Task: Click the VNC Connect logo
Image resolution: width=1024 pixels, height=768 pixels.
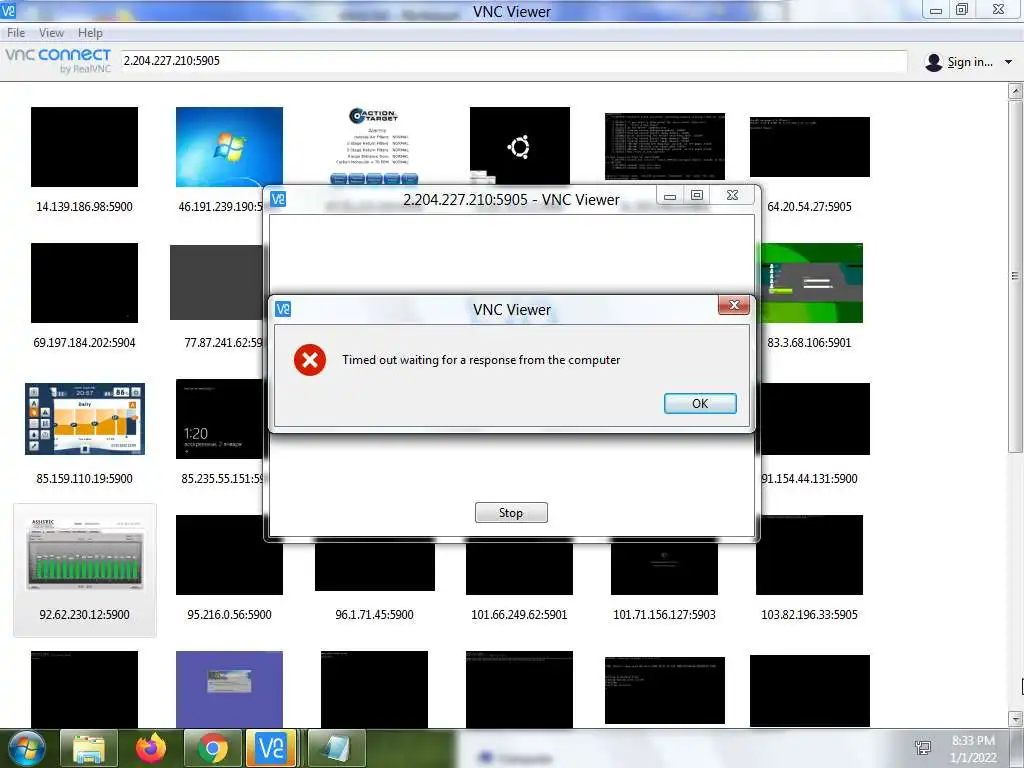Action: [58, 59]
